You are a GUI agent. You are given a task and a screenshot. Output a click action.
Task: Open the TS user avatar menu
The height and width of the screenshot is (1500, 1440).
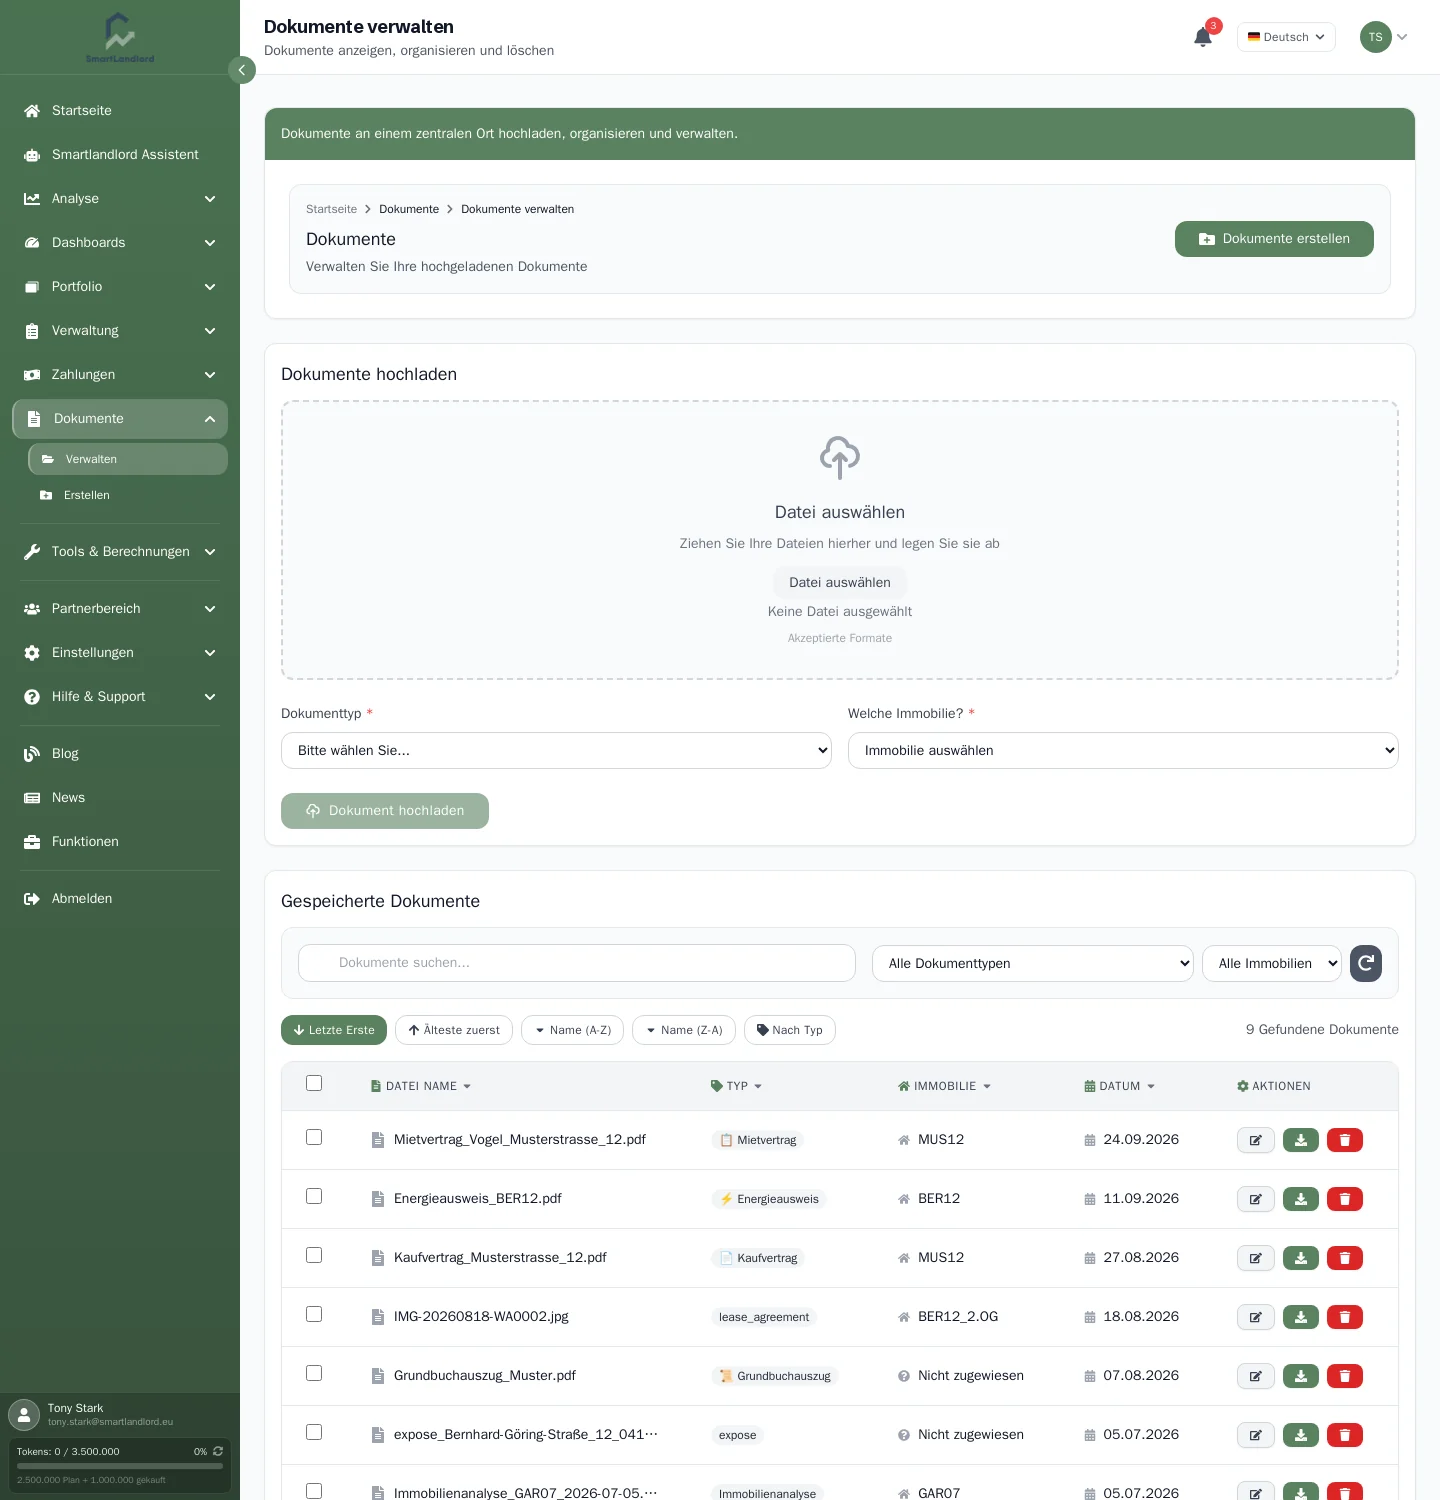tap(1384, 37)
